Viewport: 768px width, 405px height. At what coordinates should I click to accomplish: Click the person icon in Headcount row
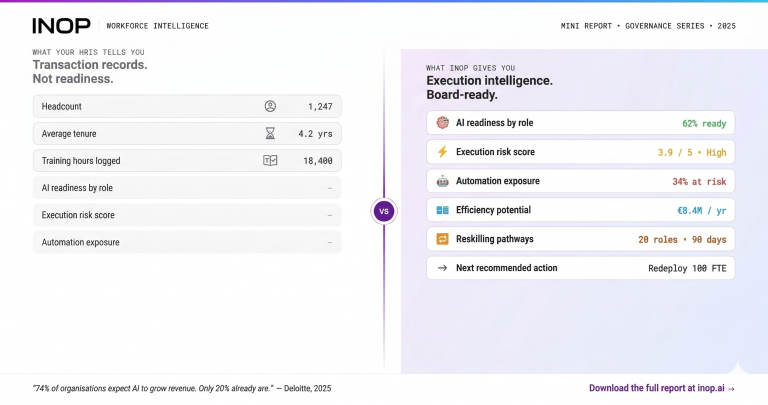[270, 106]
